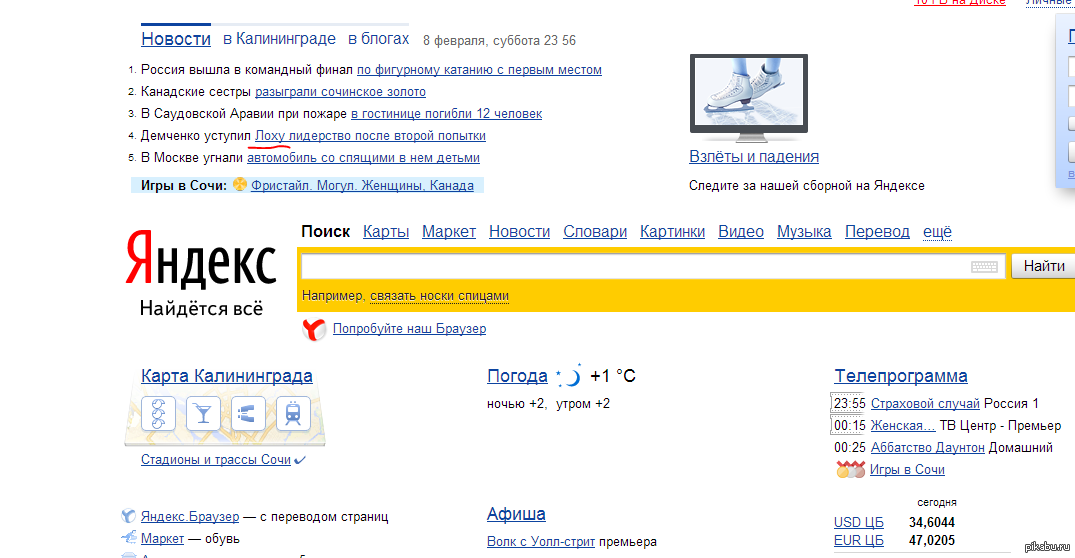
Task: Open the USD ЦБ exchange rate link
Action: click(x=858, y=522)
